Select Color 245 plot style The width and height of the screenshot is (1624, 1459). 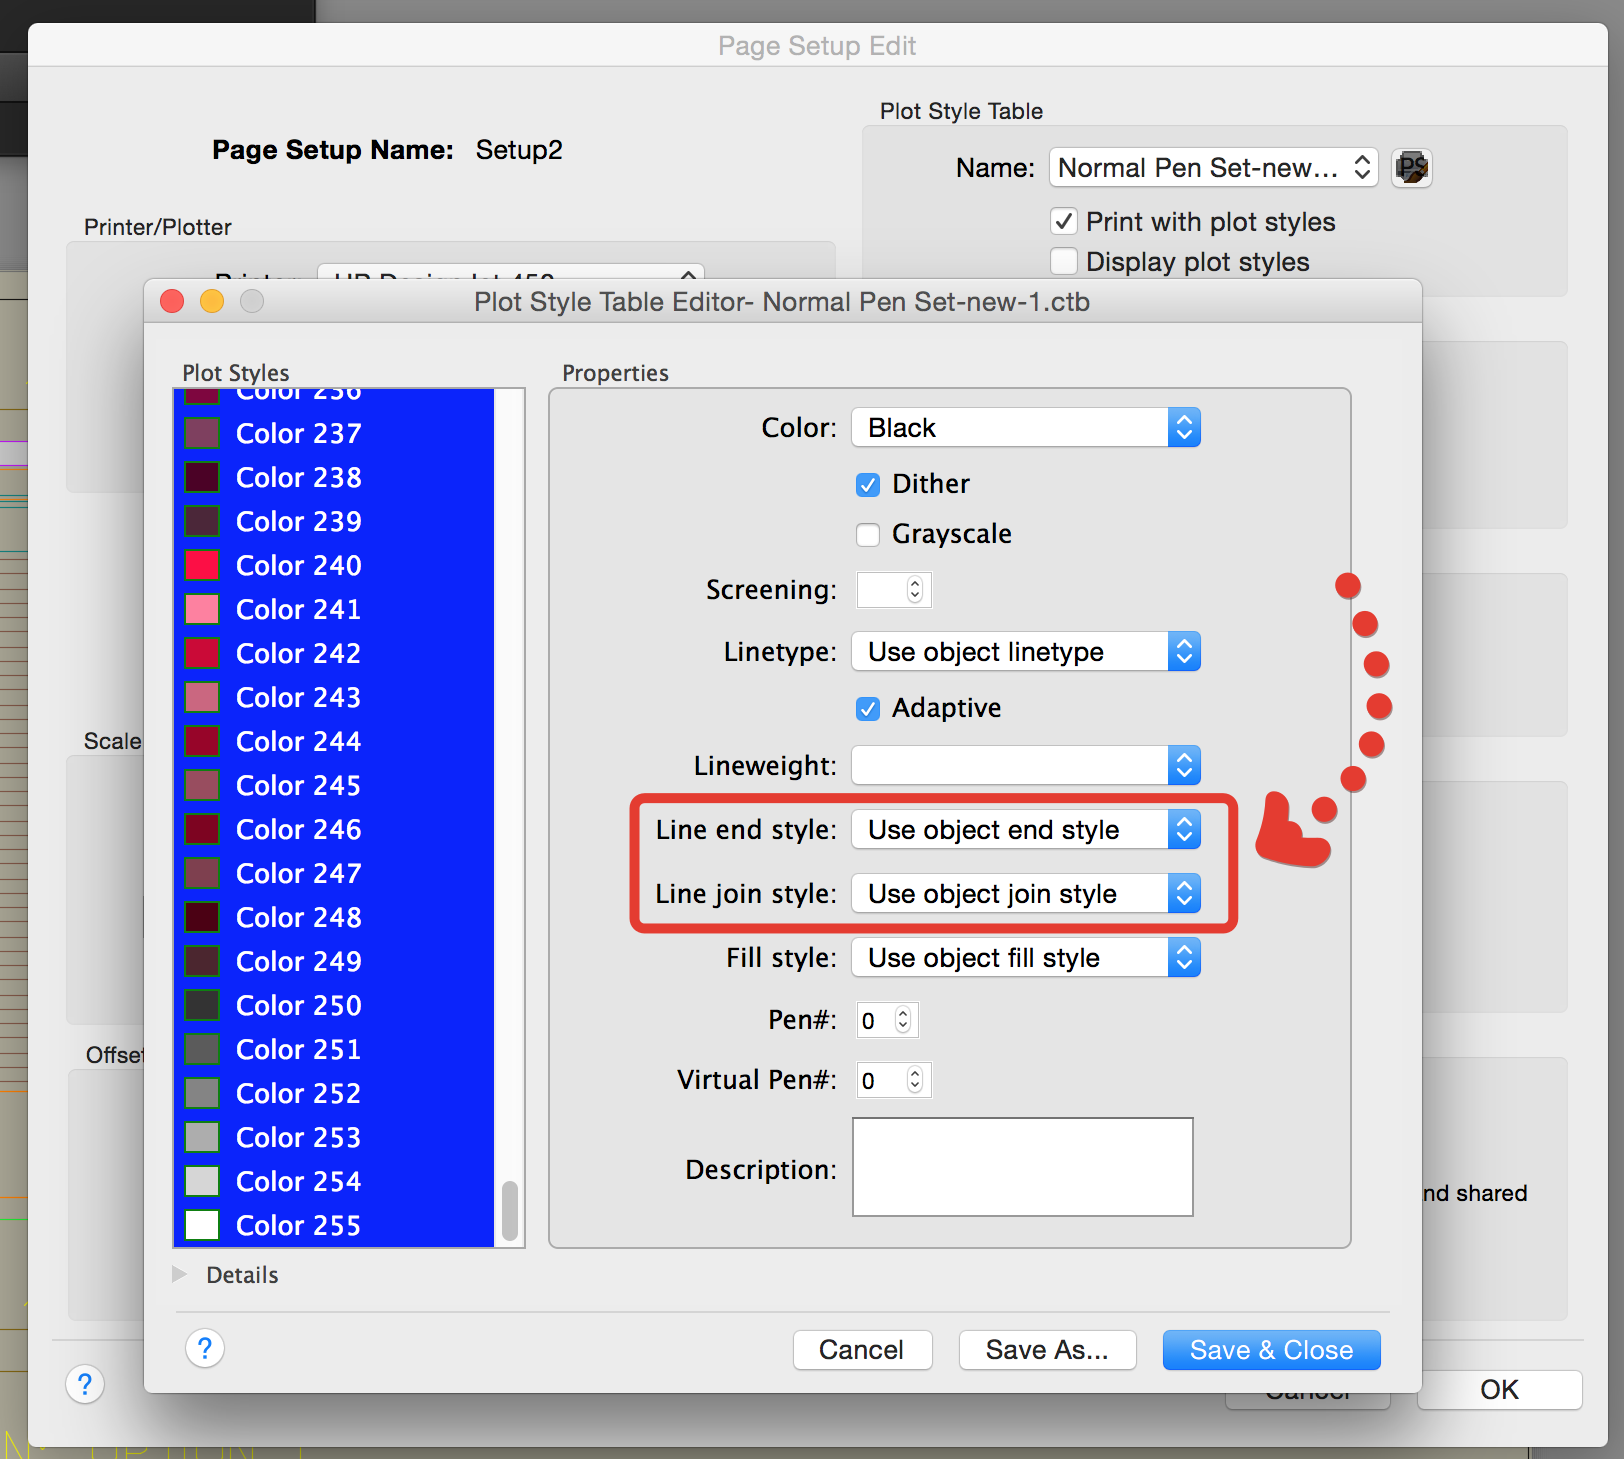(334, 786)
